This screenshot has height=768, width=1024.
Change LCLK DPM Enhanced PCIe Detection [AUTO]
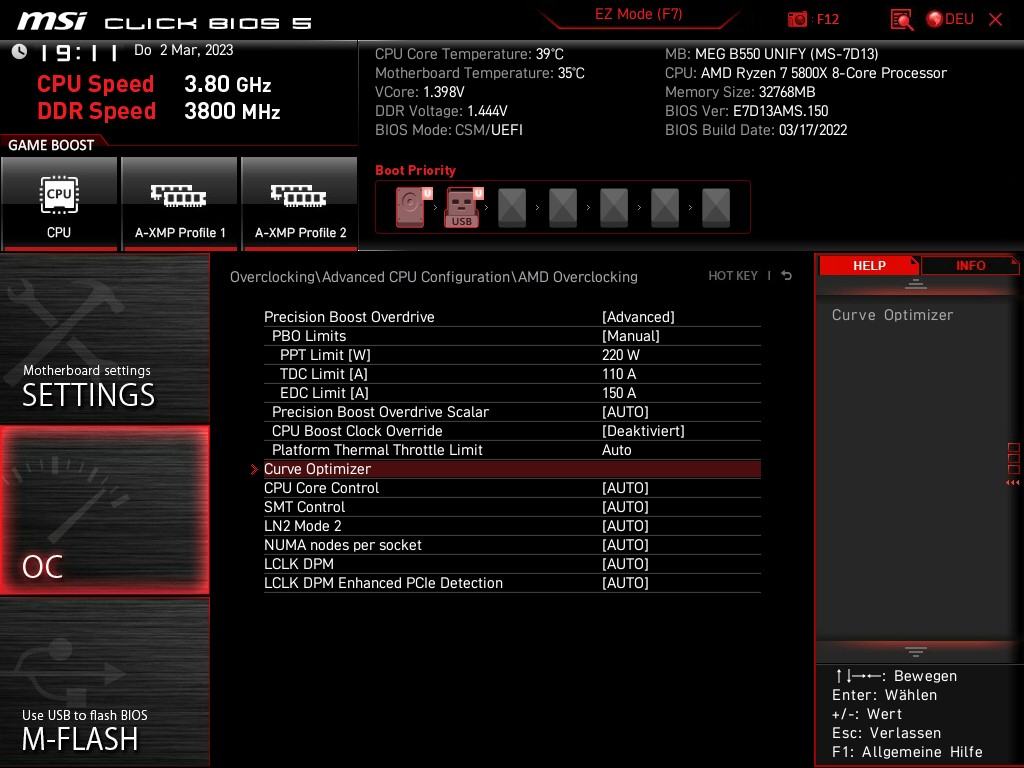[625, 583]
